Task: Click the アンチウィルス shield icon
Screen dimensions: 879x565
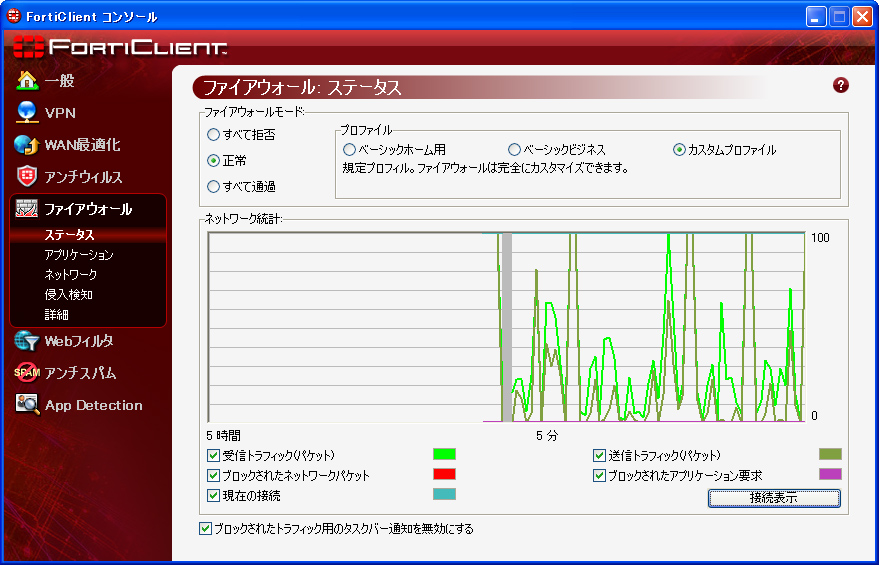Action: [x=27, y=177]
